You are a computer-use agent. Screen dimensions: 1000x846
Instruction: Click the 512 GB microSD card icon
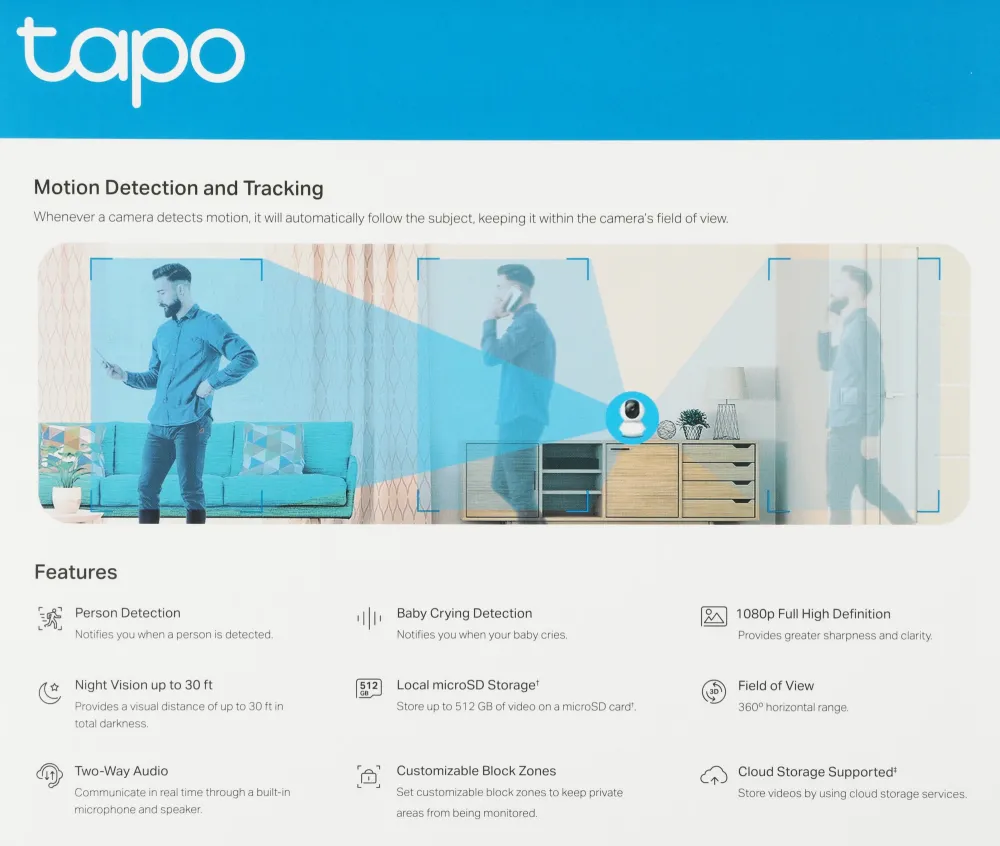tap(369, 689)
